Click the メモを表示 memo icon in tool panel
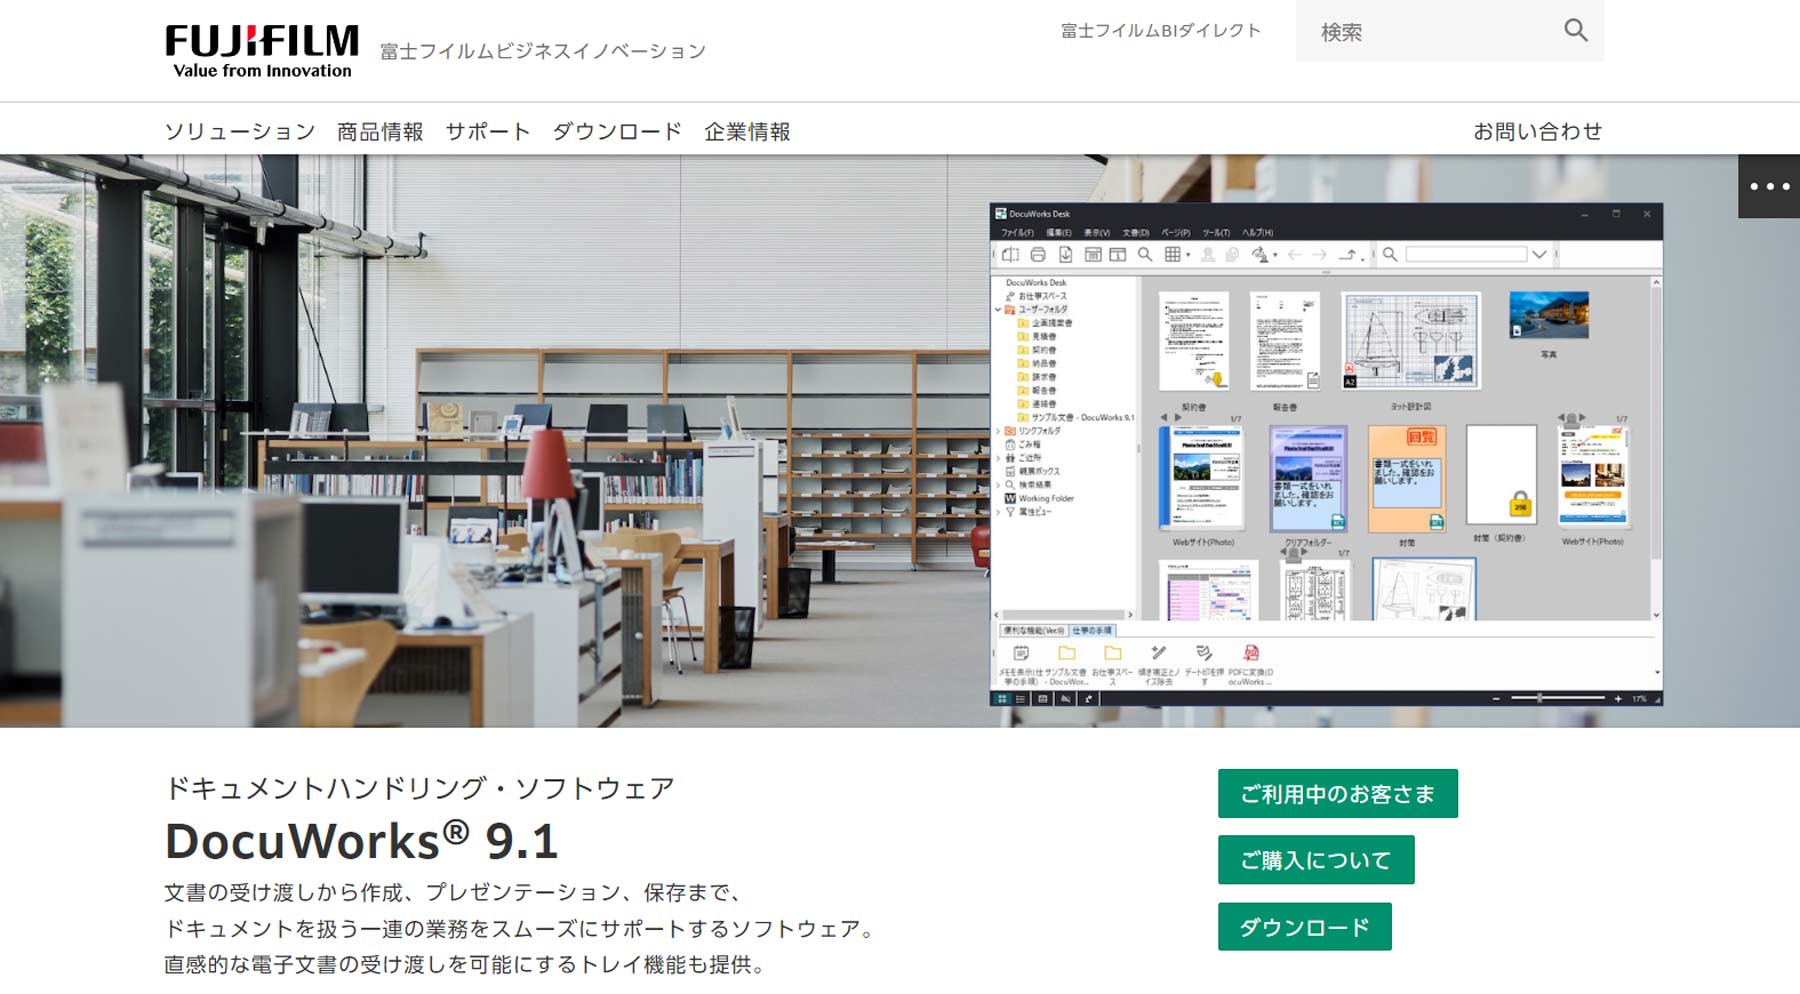Image resolution: width=1800 pixels, height=994 pixels. click(x=1021, y=653)
